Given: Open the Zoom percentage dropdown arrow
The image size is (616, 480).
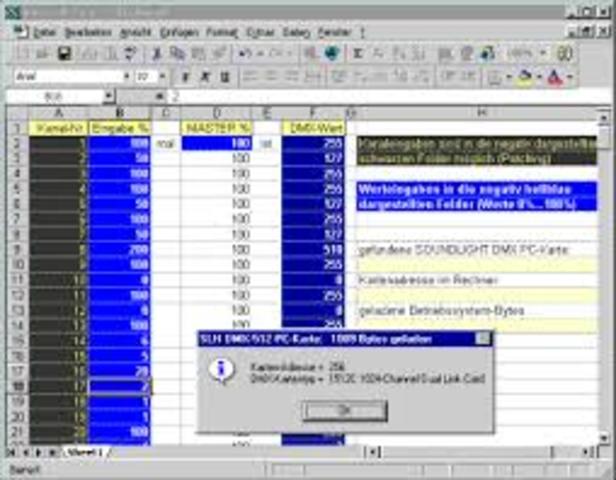Looking at the screenshot, I should point(543,53).
